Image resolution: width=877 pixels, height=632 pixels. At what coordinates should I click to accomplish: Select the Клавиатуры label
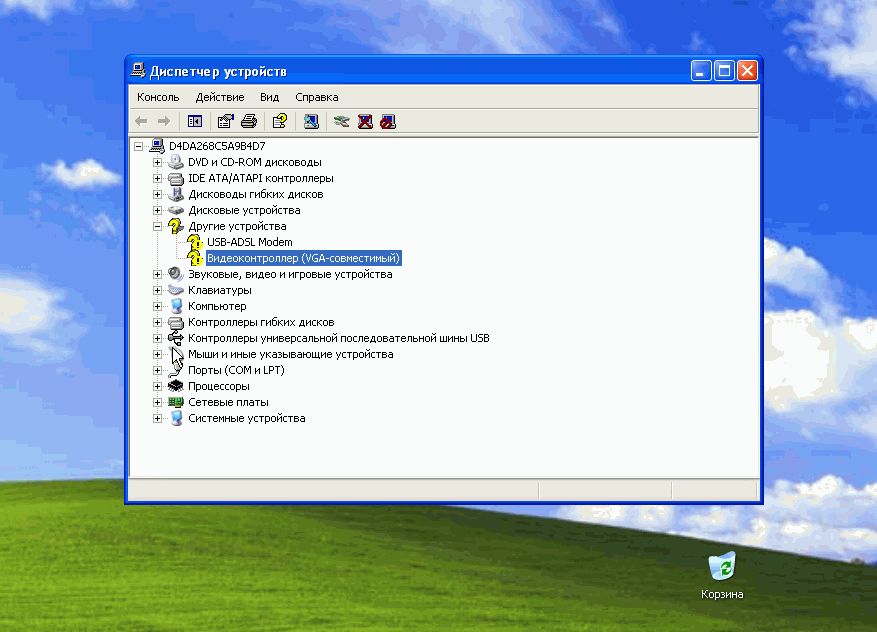pyautogui.click(x=220, y=290)
